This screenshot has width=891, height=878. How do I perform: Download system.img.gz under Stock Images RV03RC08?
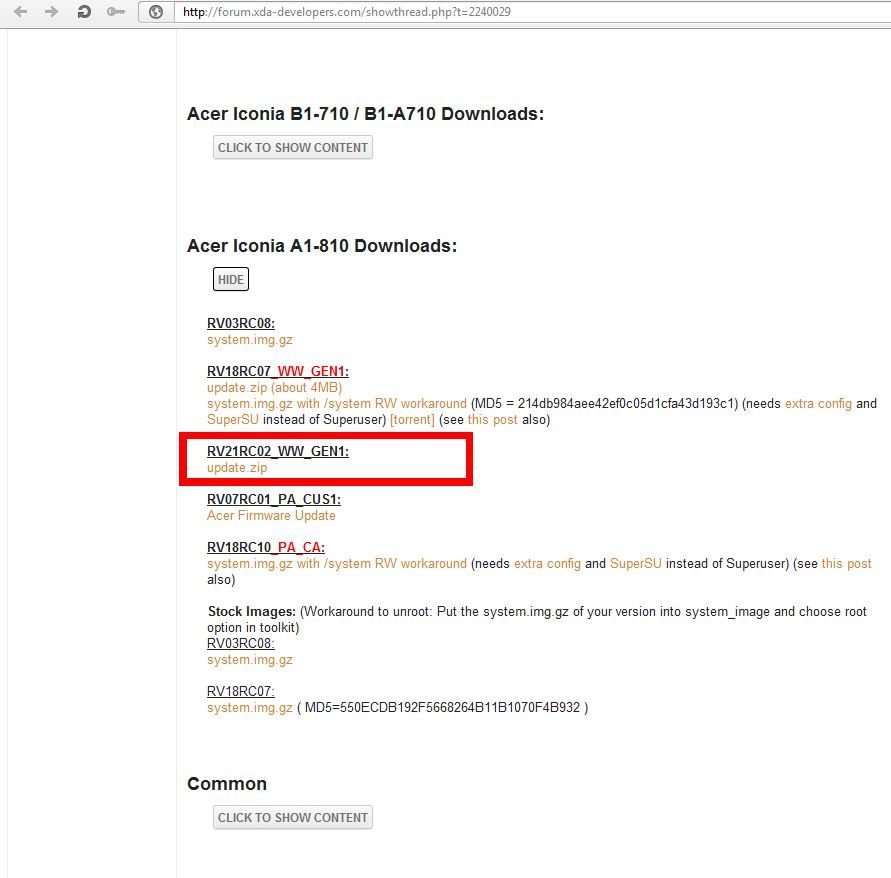[x=249, y=660]
